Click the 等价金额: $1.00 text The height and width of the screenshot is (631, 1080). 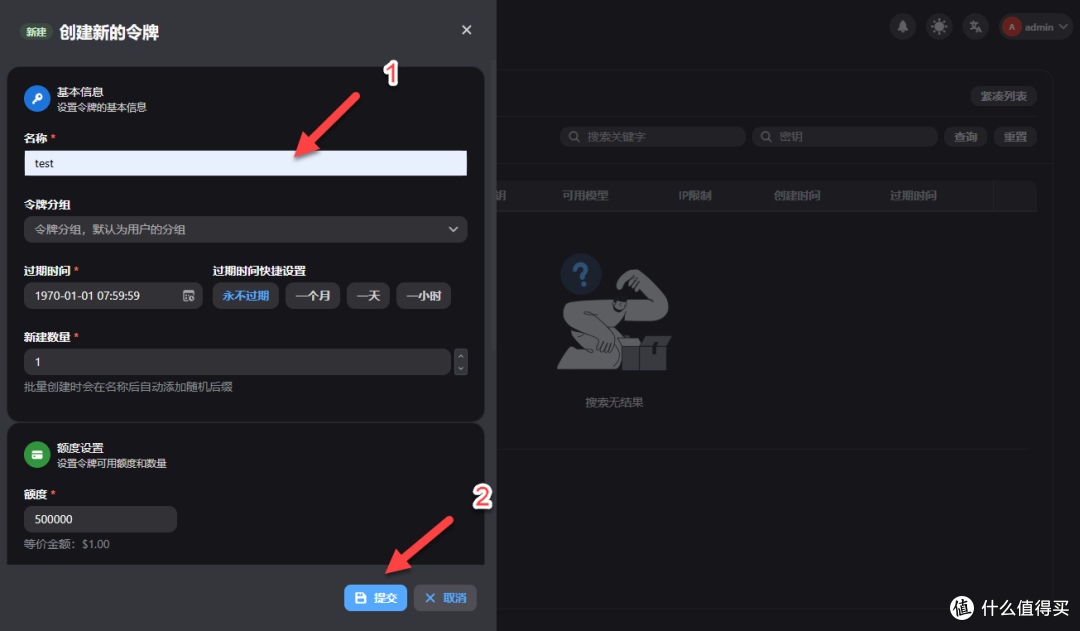67,544
